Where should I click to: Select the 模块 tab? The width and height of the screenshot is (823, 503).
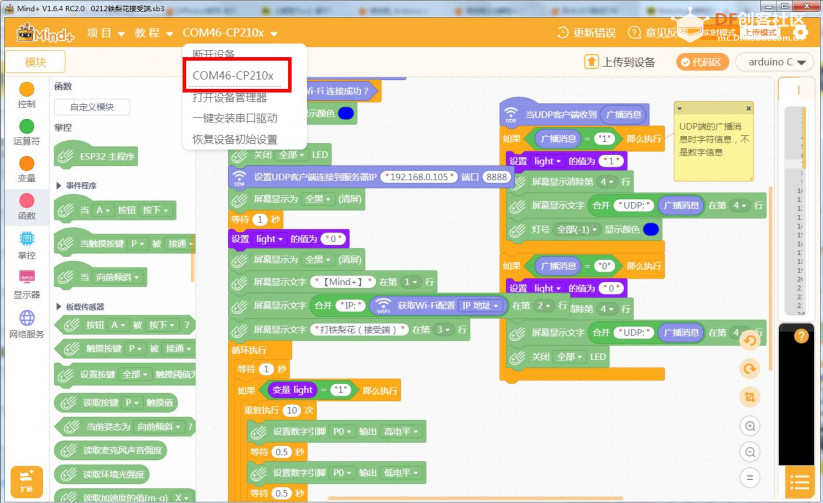36,62
